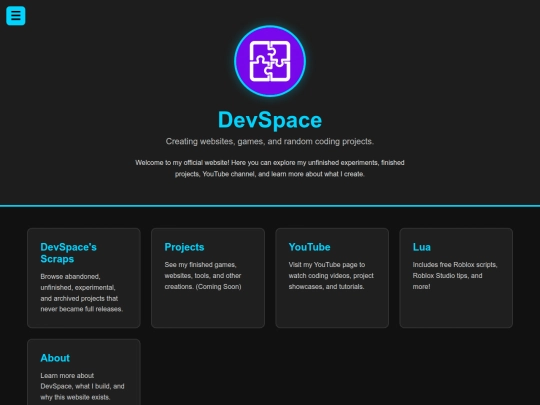Screen dimensions: 540x405
Task: Open the About card title
Action: click(55, 358)
